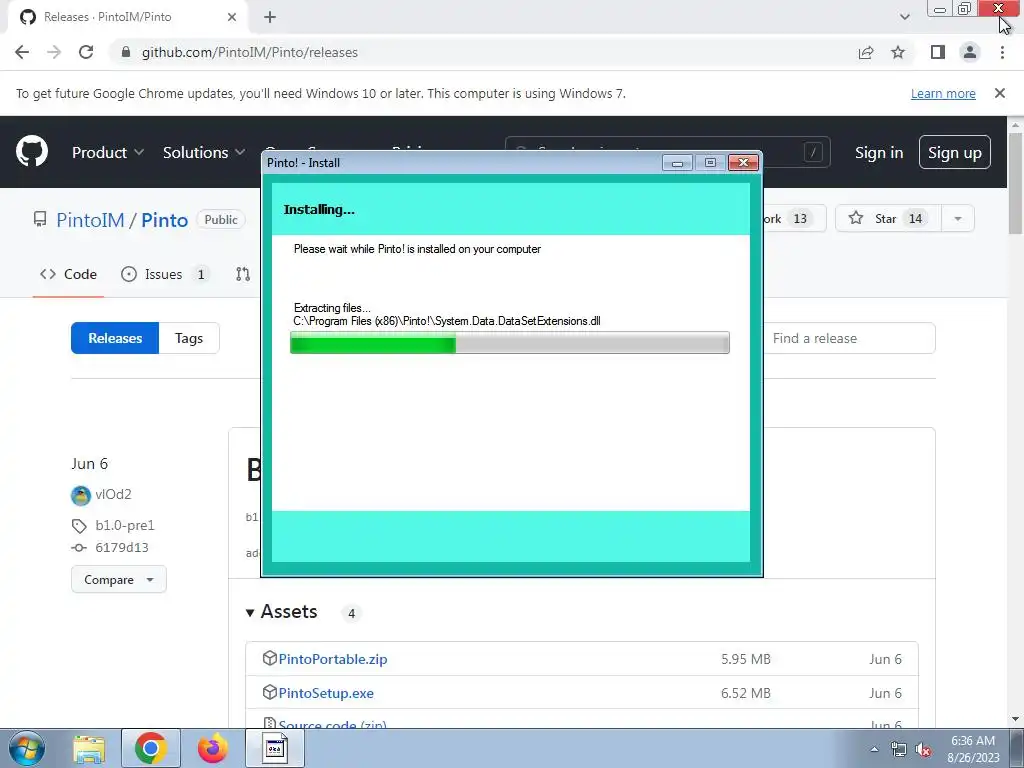Bookmark this page with the star icon
Image resolution: width=1024 pixels, height=768 pixels.
898,52
